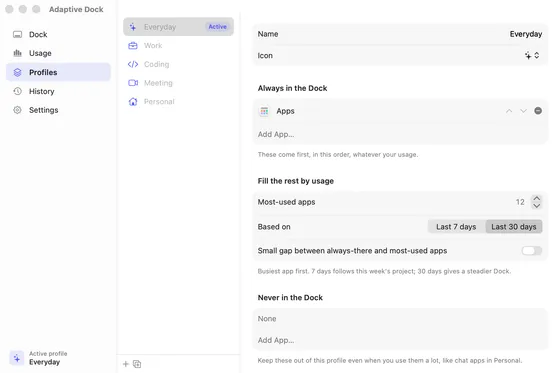
Task: Choose Last 30 days
Action: click(x=514, y=227)
